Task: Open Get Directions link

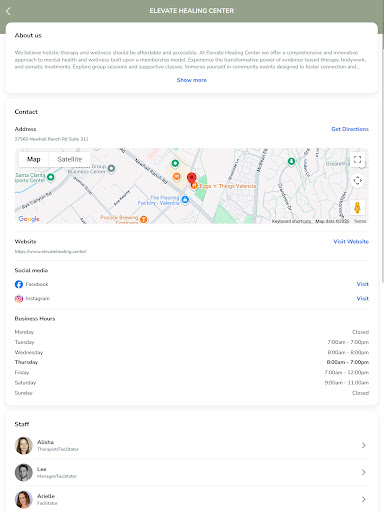Action: [350, 129]
